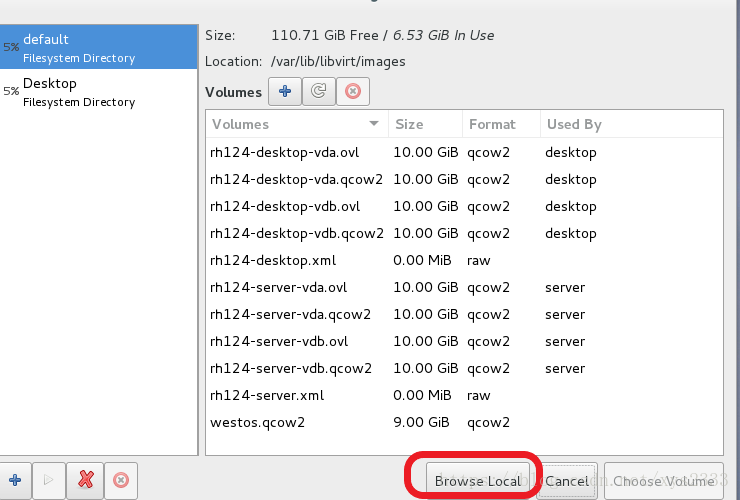The image size is (740, 500).
Task: Click the raw format of rh124-server.xml
Action: pyautogui.click(x=479, y=395)
